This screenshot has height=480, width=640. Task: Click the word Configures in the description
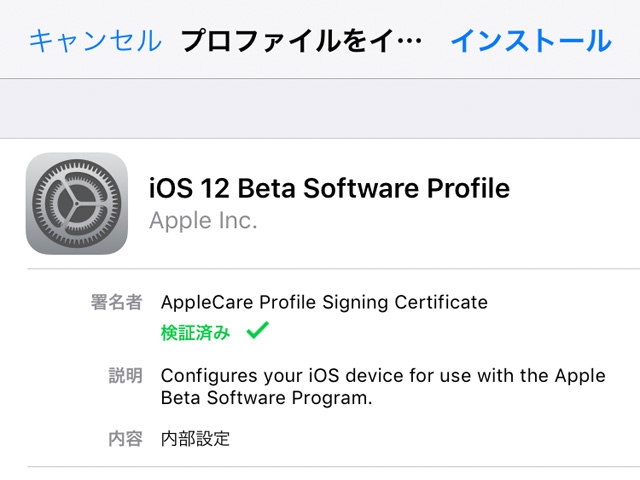tap(203, 376)
